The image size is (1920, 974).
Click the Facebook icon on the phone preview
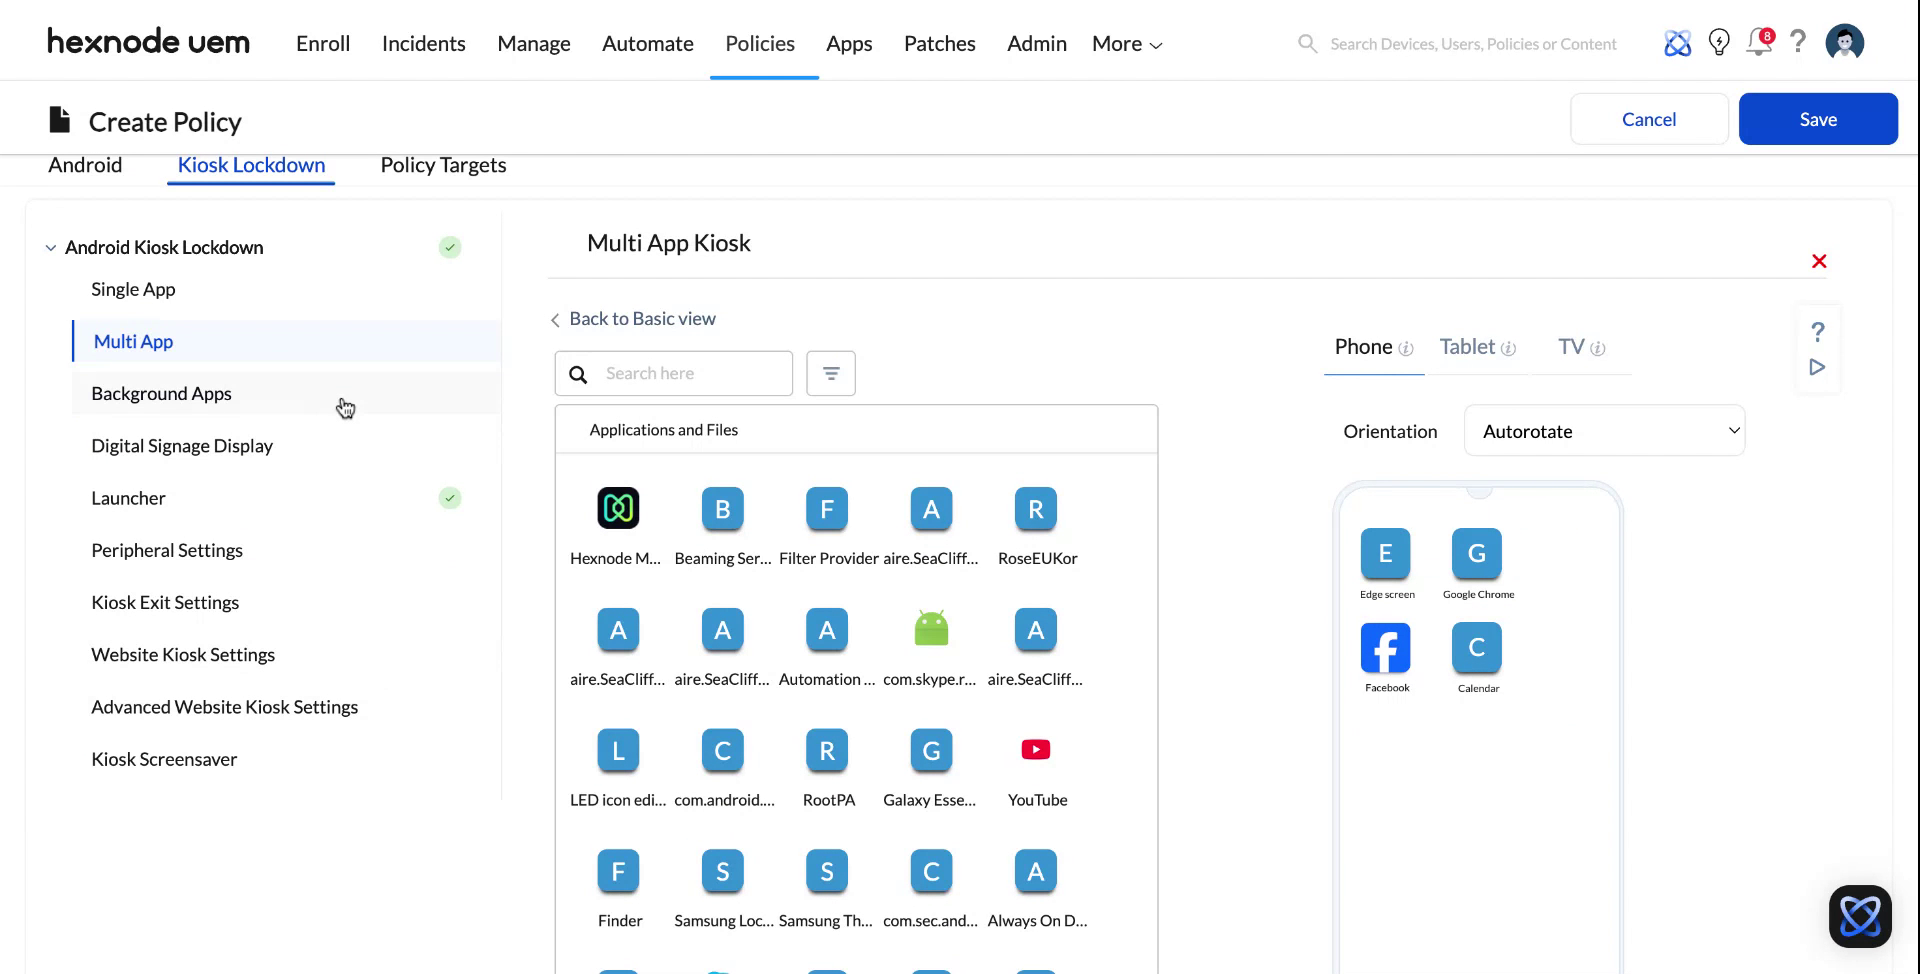[1385, 648]
